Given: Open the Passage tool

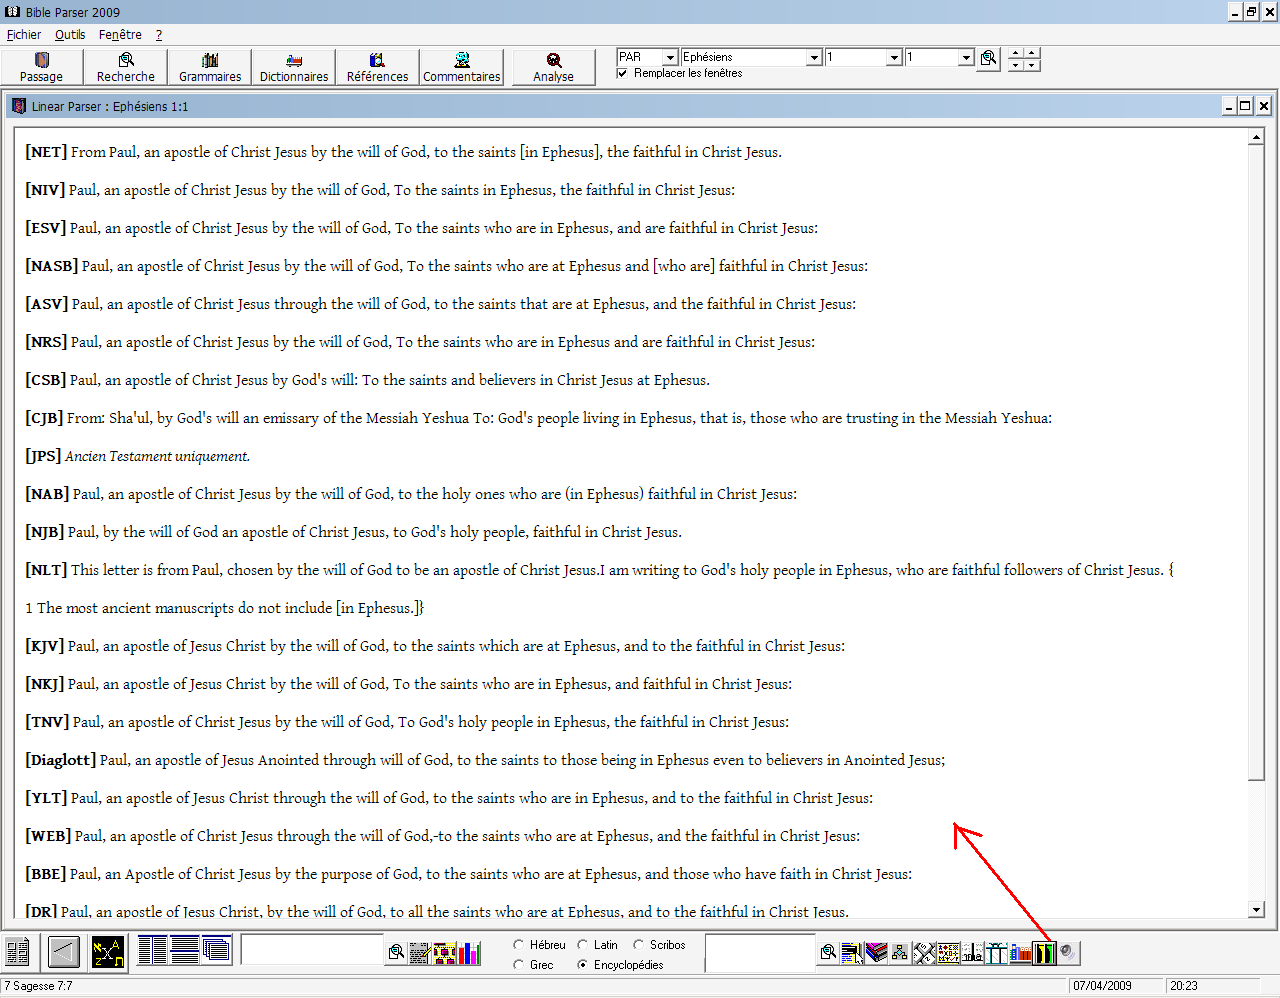Looking at the screenshot, I should click(42, 67).
